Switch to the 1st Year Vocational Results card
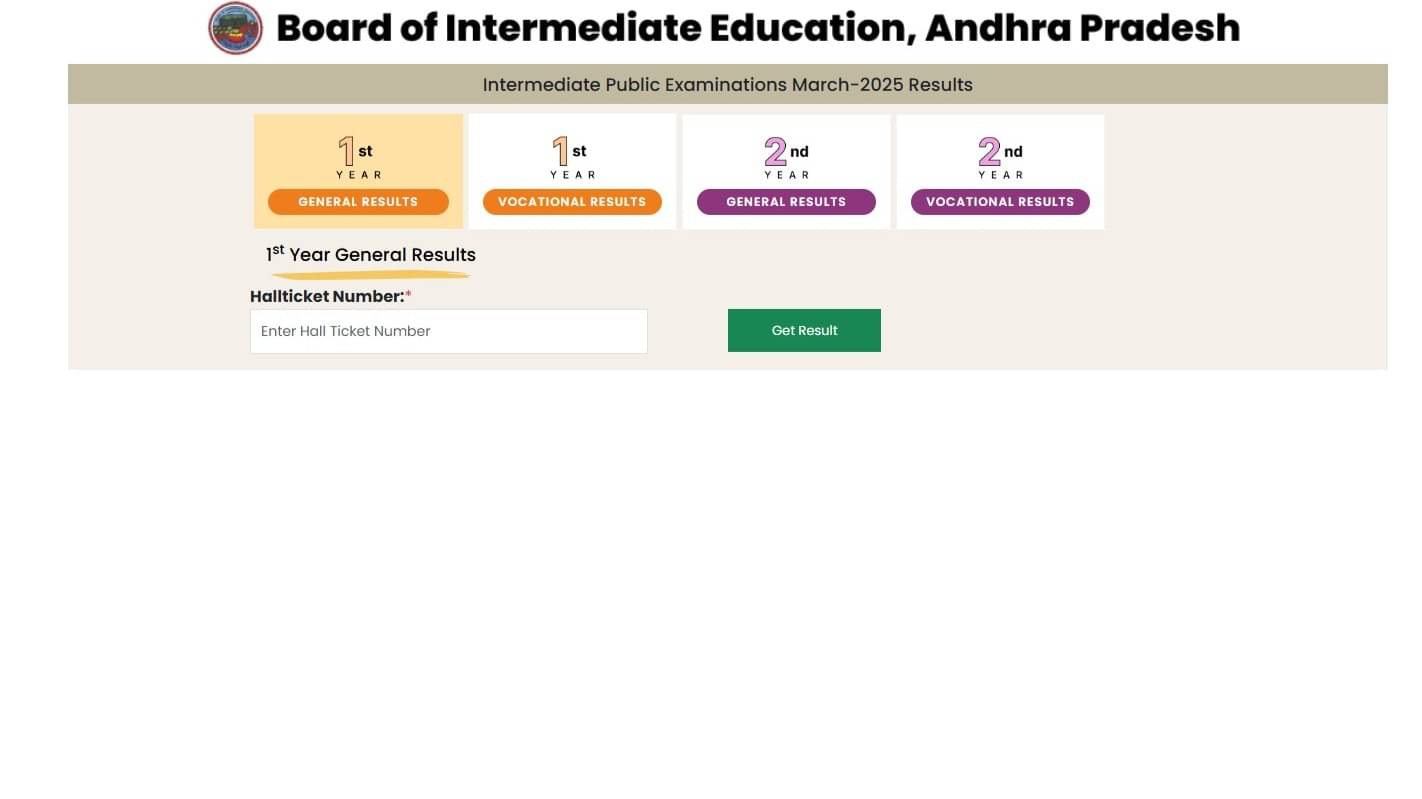This screenshot has width=1422, height=799. click(572, 171)
